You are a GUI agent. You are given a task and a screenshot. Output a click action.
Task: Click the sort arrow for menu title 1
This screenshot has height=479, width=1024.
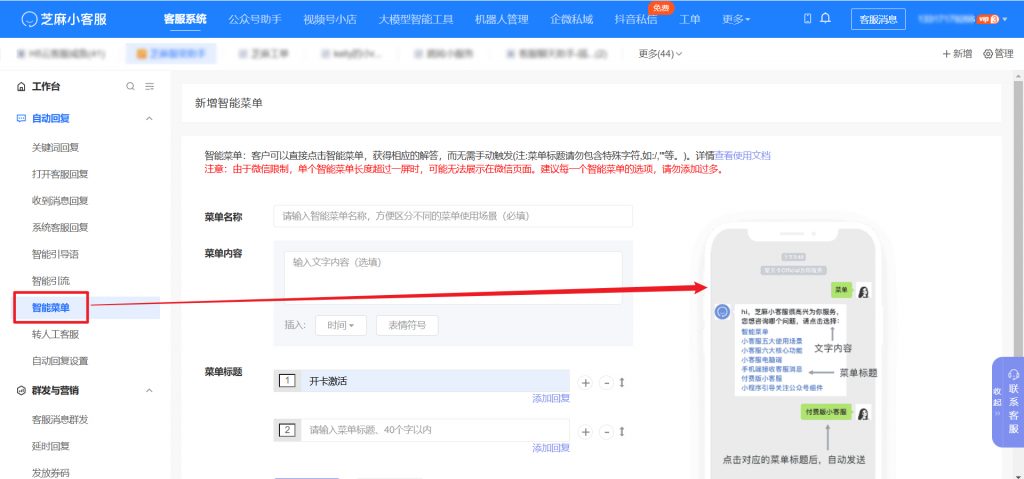point(622,382)
